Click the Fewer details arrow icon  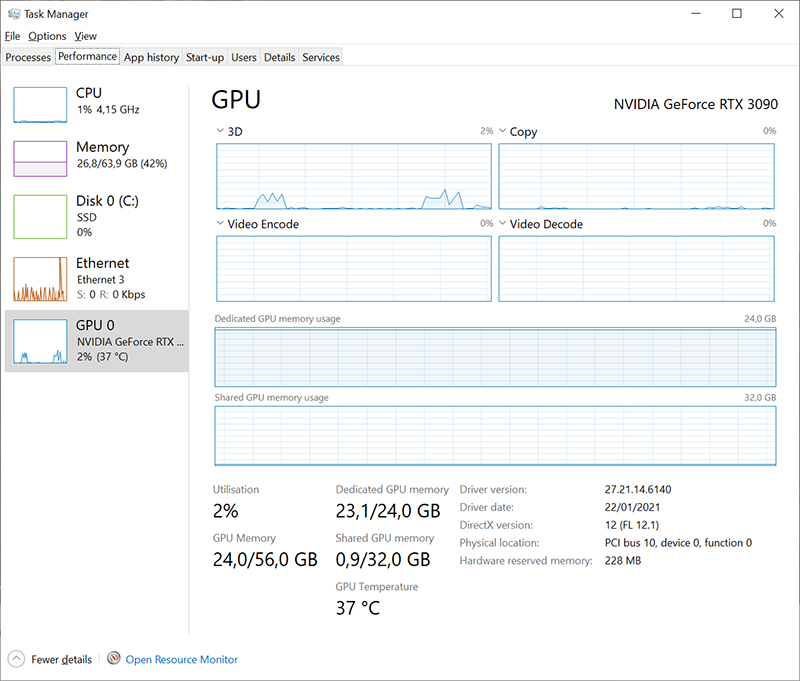point(16,659)
